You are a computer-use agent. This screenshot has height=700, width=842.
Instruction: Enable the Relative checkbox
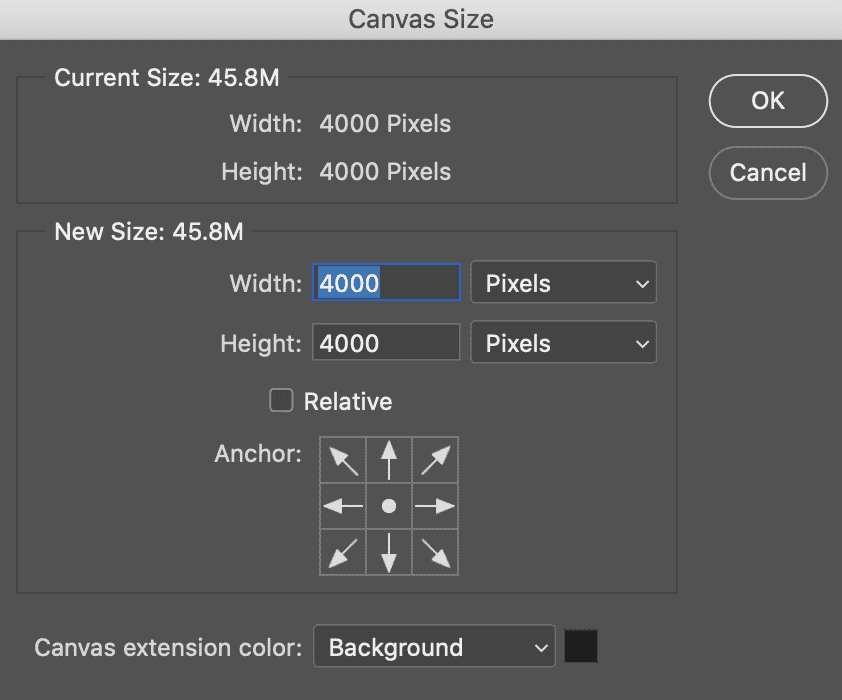281,400
